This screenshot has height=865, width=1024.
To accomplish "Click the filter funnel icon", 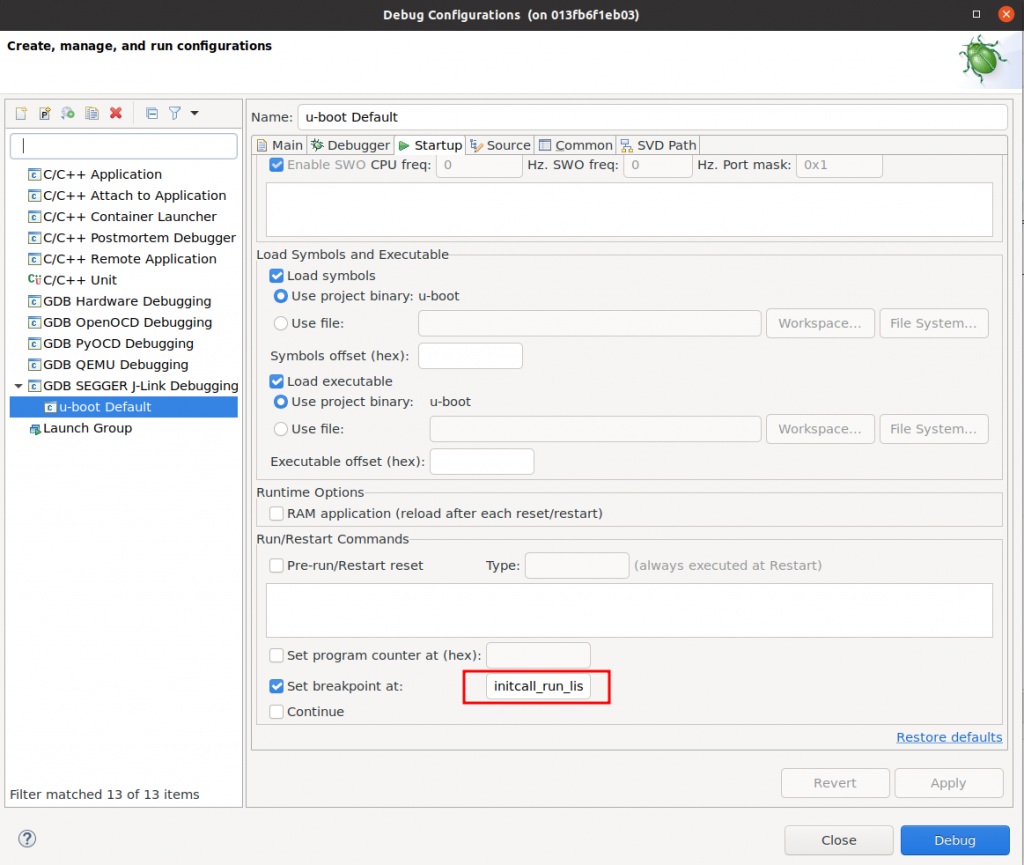I will pos(174,113).
